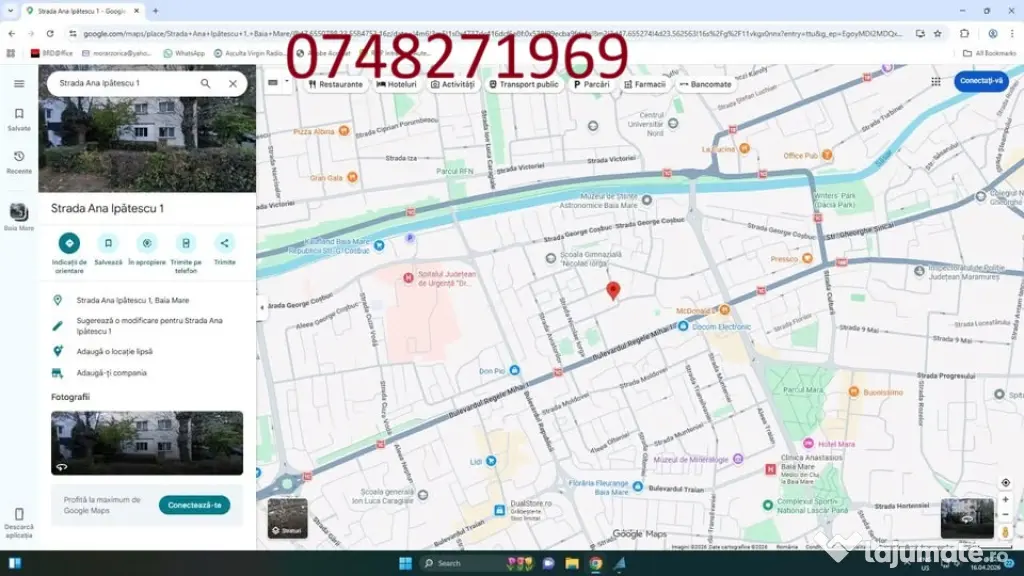
Task: Click the Conectează-te button in side panel
Action: [x=194, y=505]
